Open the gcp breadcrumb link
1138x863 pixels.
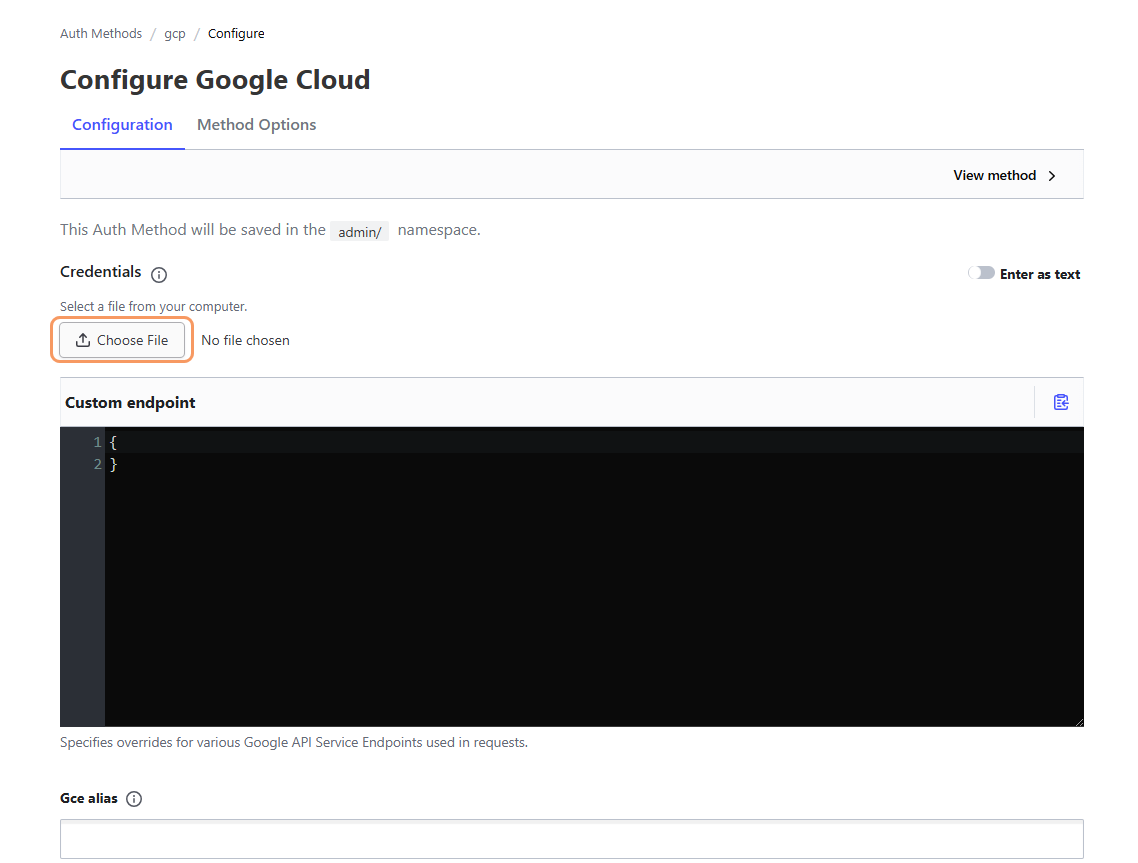pos(174,33)
